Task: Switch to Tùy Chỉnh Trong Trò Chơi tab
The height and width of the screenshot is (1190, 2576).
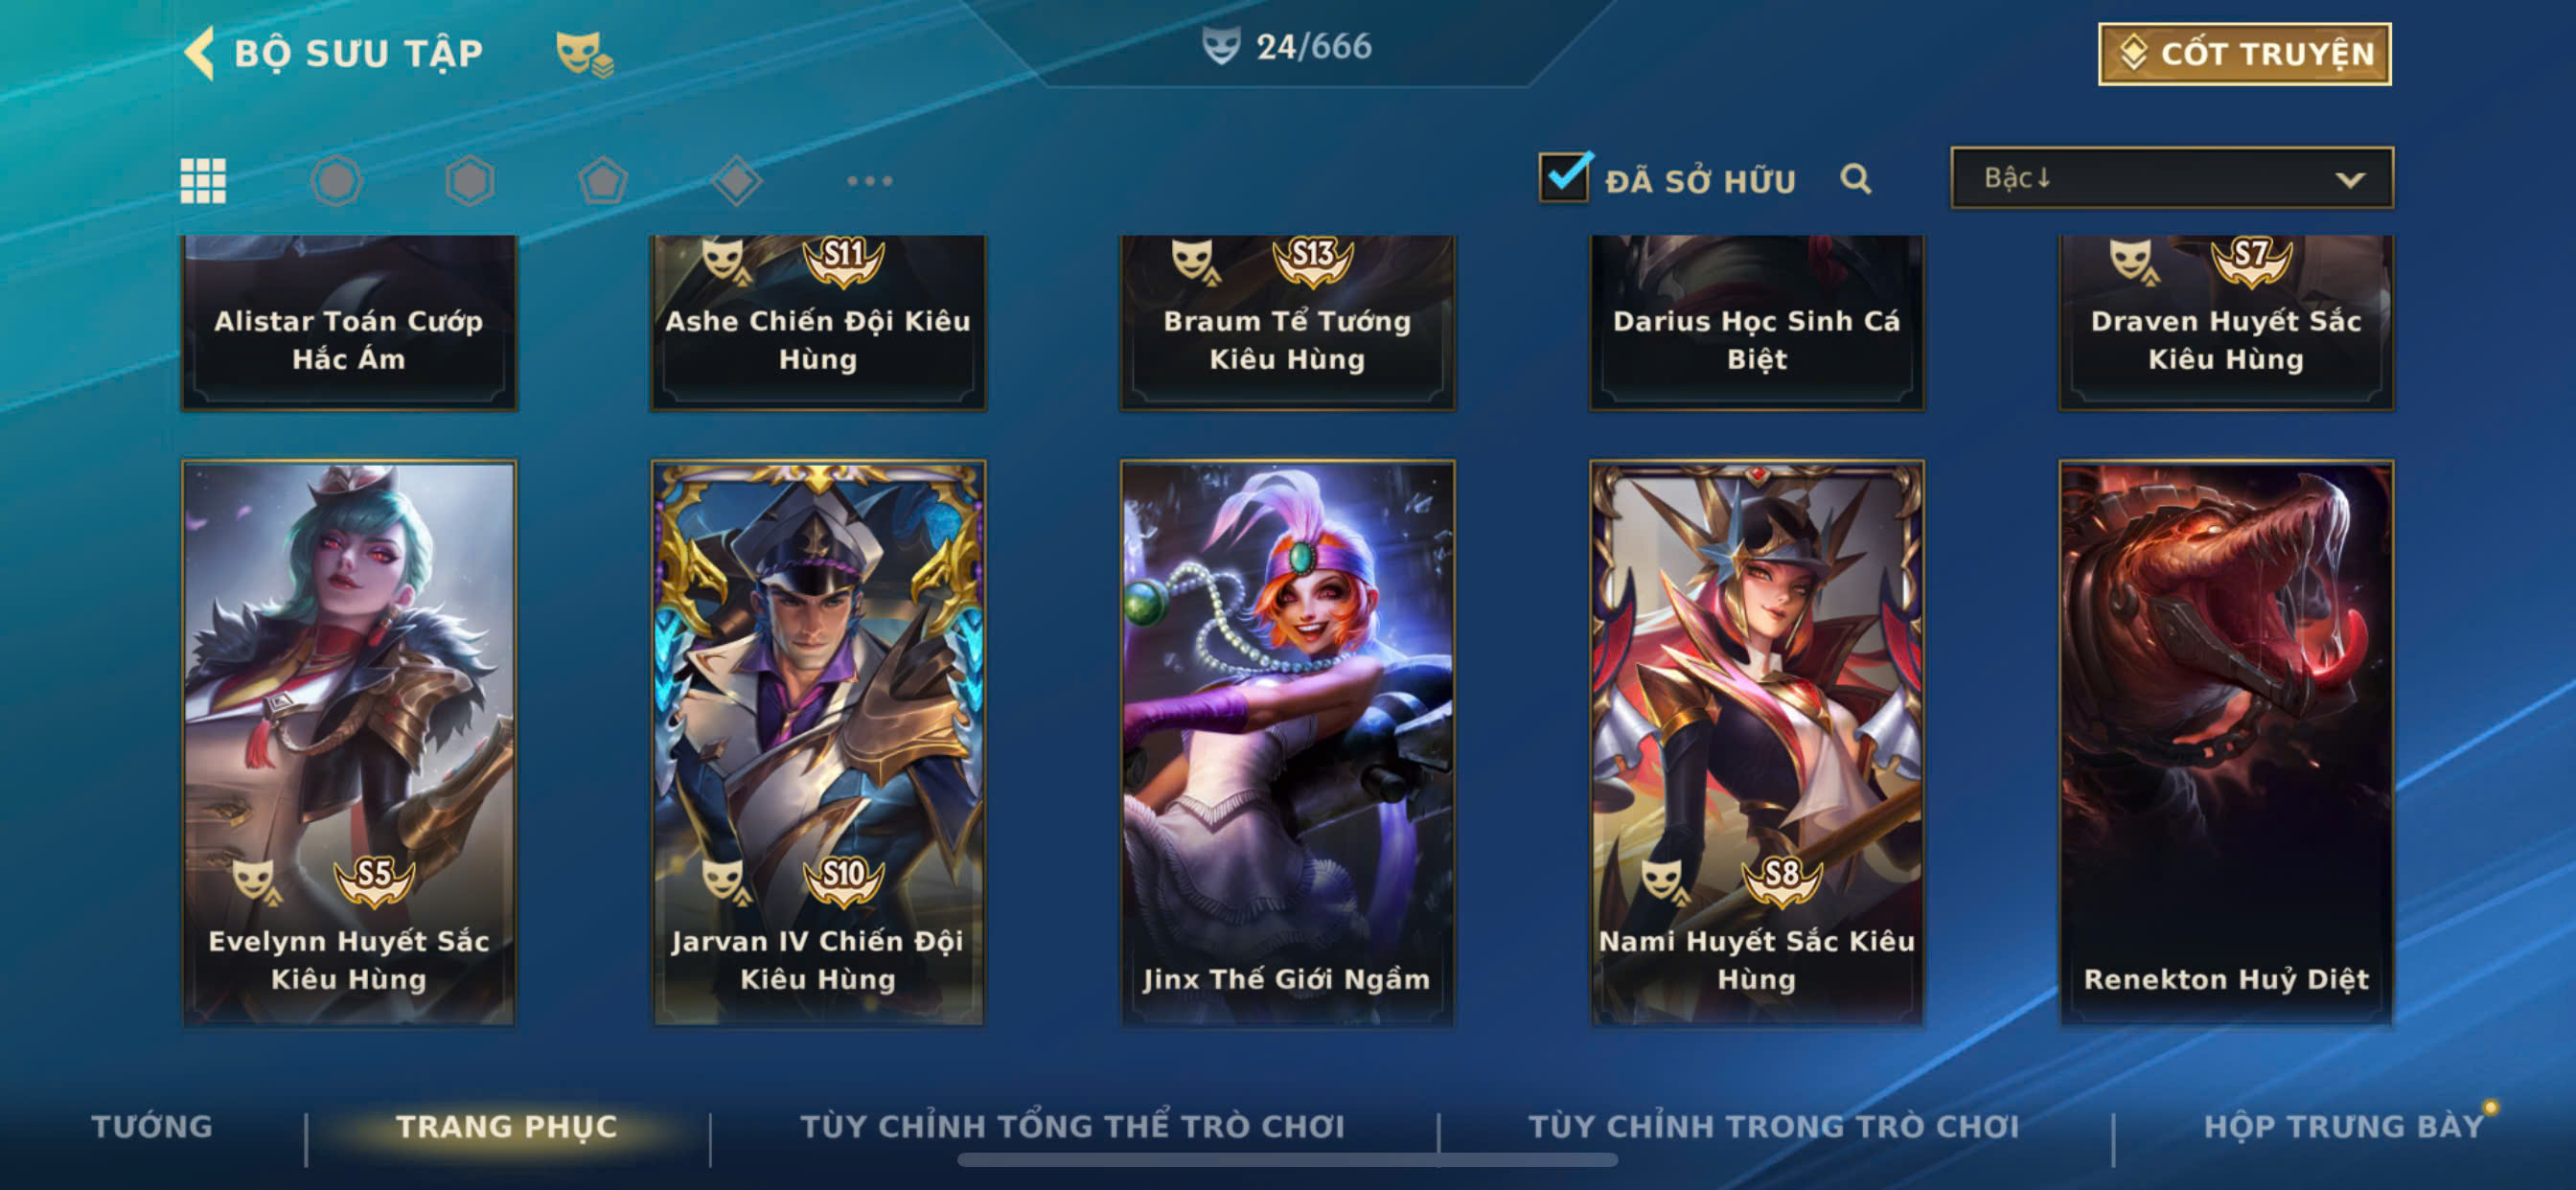Action: pyautogui.click(x=1774, y=1126)
